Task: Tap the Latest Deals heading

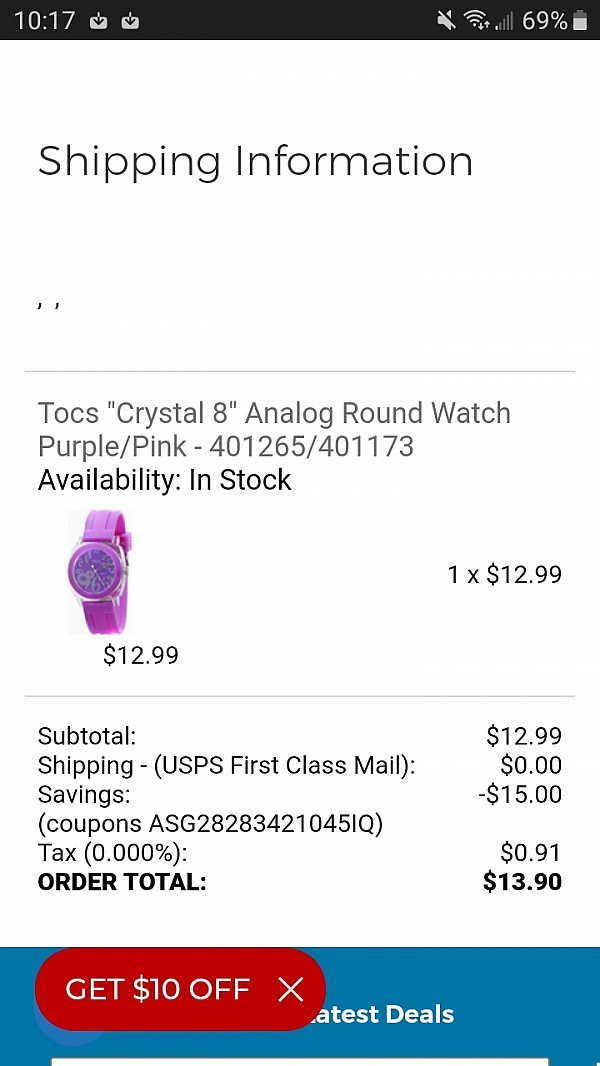Action: (385, 1014)
